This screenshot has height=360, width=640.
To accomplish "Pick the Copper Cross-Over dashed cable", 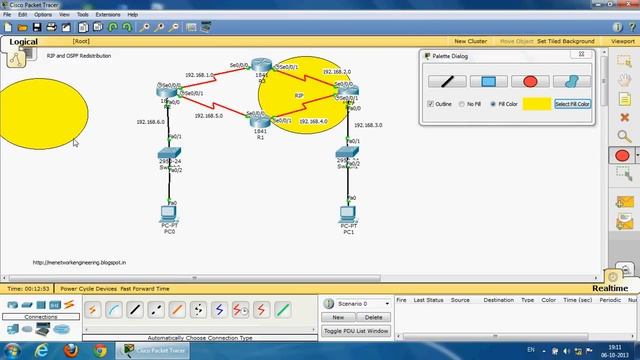I will click(156, 310).
